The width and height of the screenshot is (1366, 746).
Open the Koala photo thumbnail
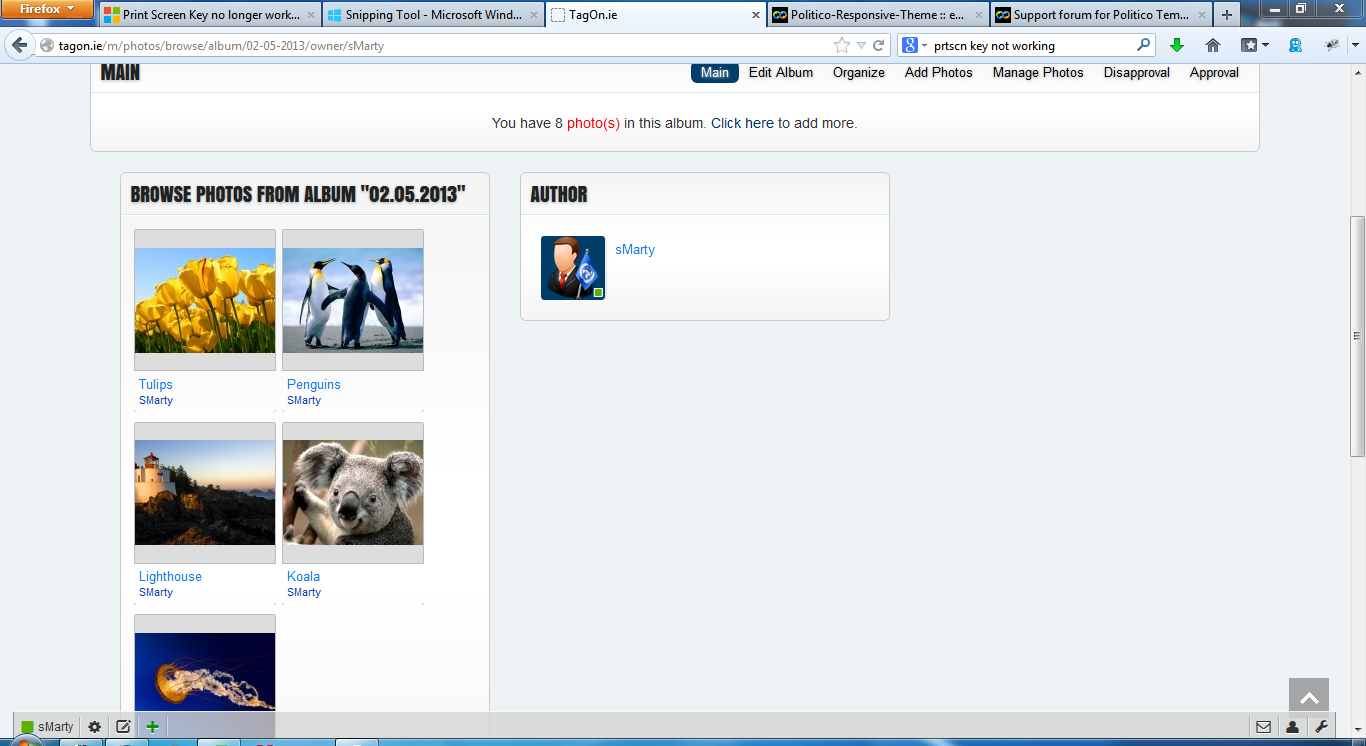[353, 493]
